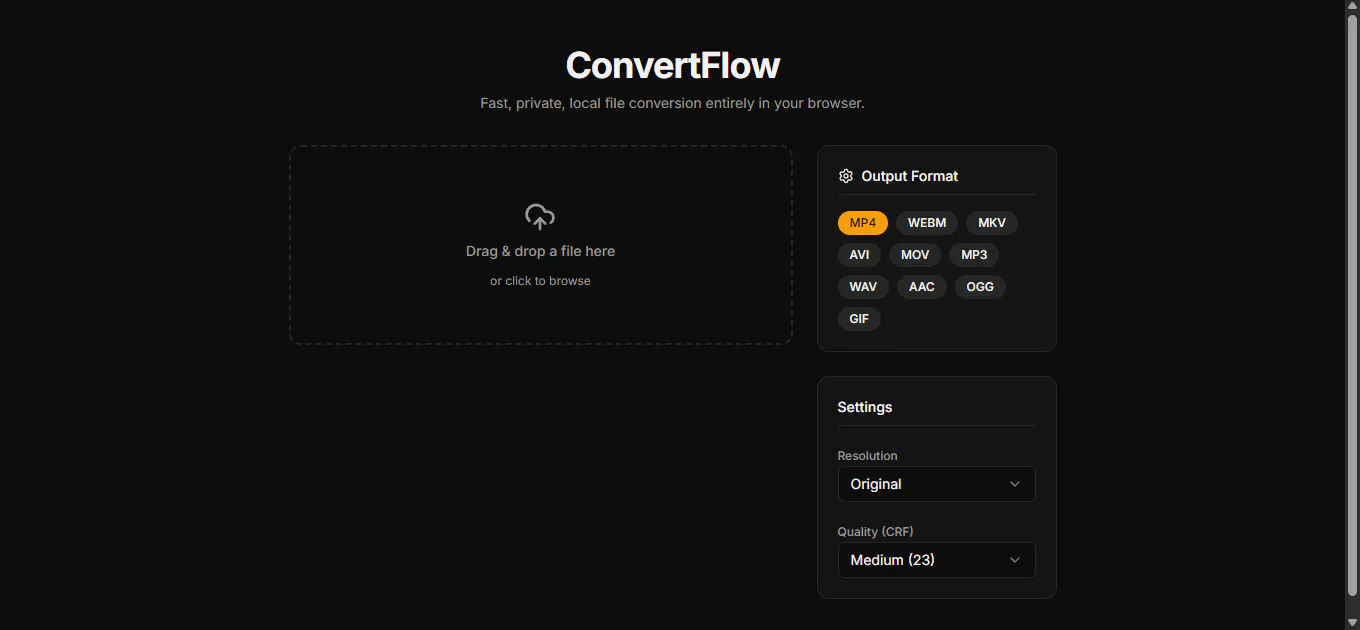Click the scrollbar up arrow

pyautogui.click(x=1352, y=7)
